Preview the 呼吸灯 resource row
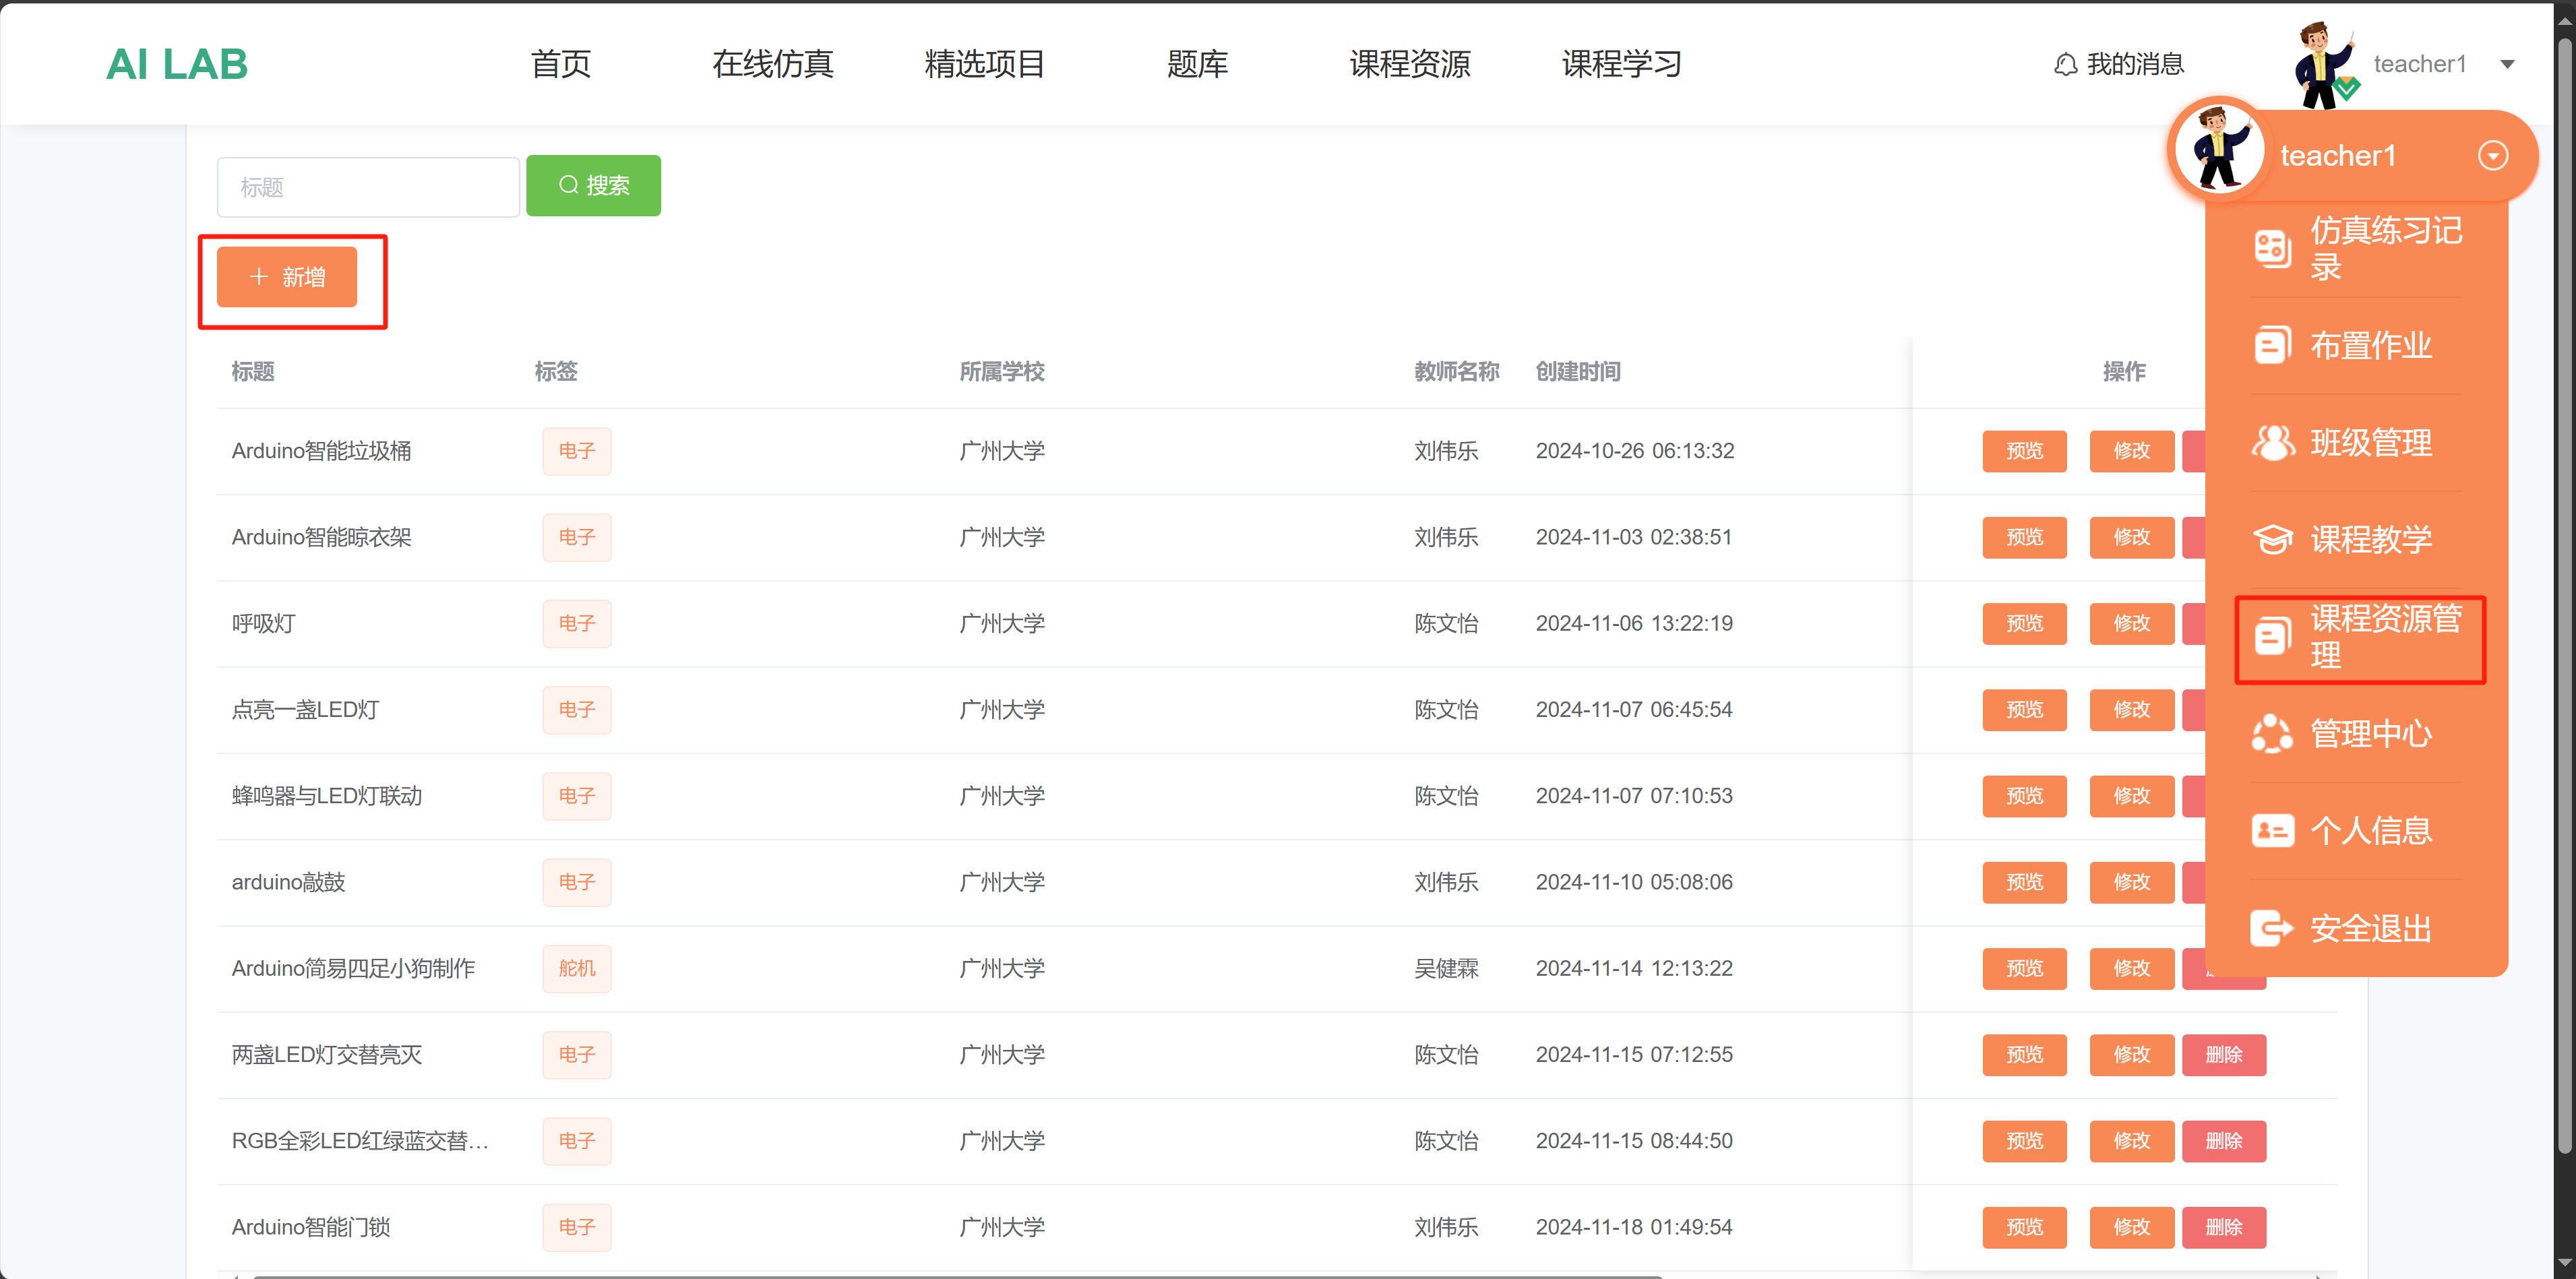This screenshot has width=2576, height=1279. (2024, 623)
